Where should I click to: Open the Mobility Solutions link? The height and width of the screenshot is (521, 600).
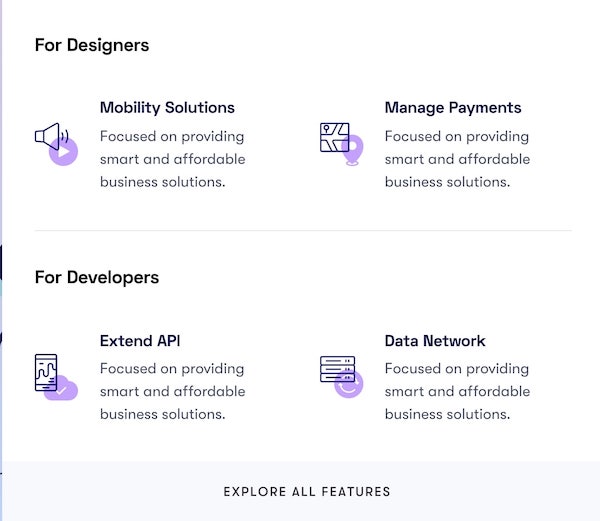click(x=167, y=108)
